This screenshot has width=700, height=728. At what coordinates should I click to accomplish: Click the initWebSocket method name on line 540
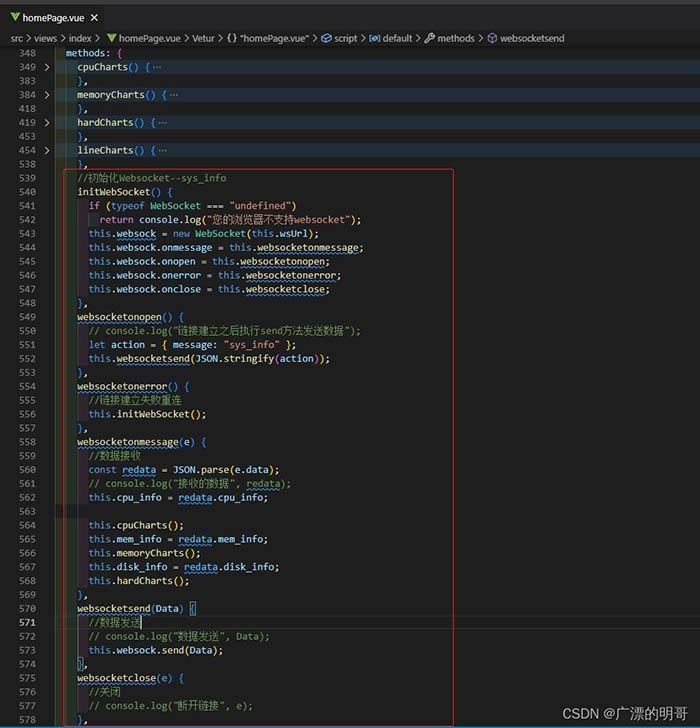click(x=112, y=192)
